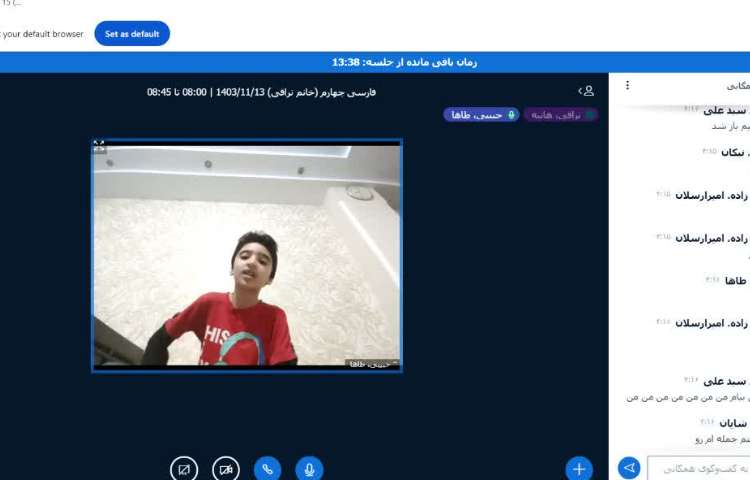This screenshot has width=750, height=480.
Task: Click the phone icon to leave audio
Action: 268,469
